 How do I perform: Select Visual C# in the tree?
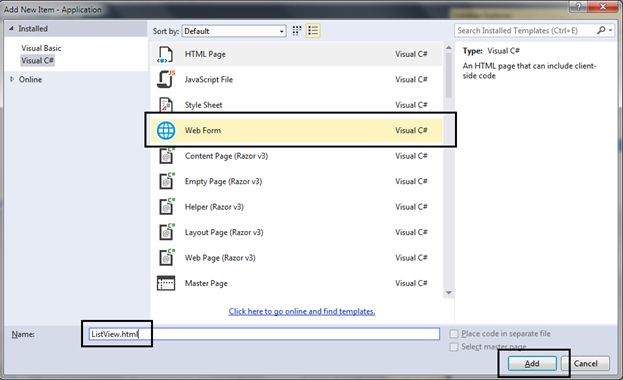point(37,60)
